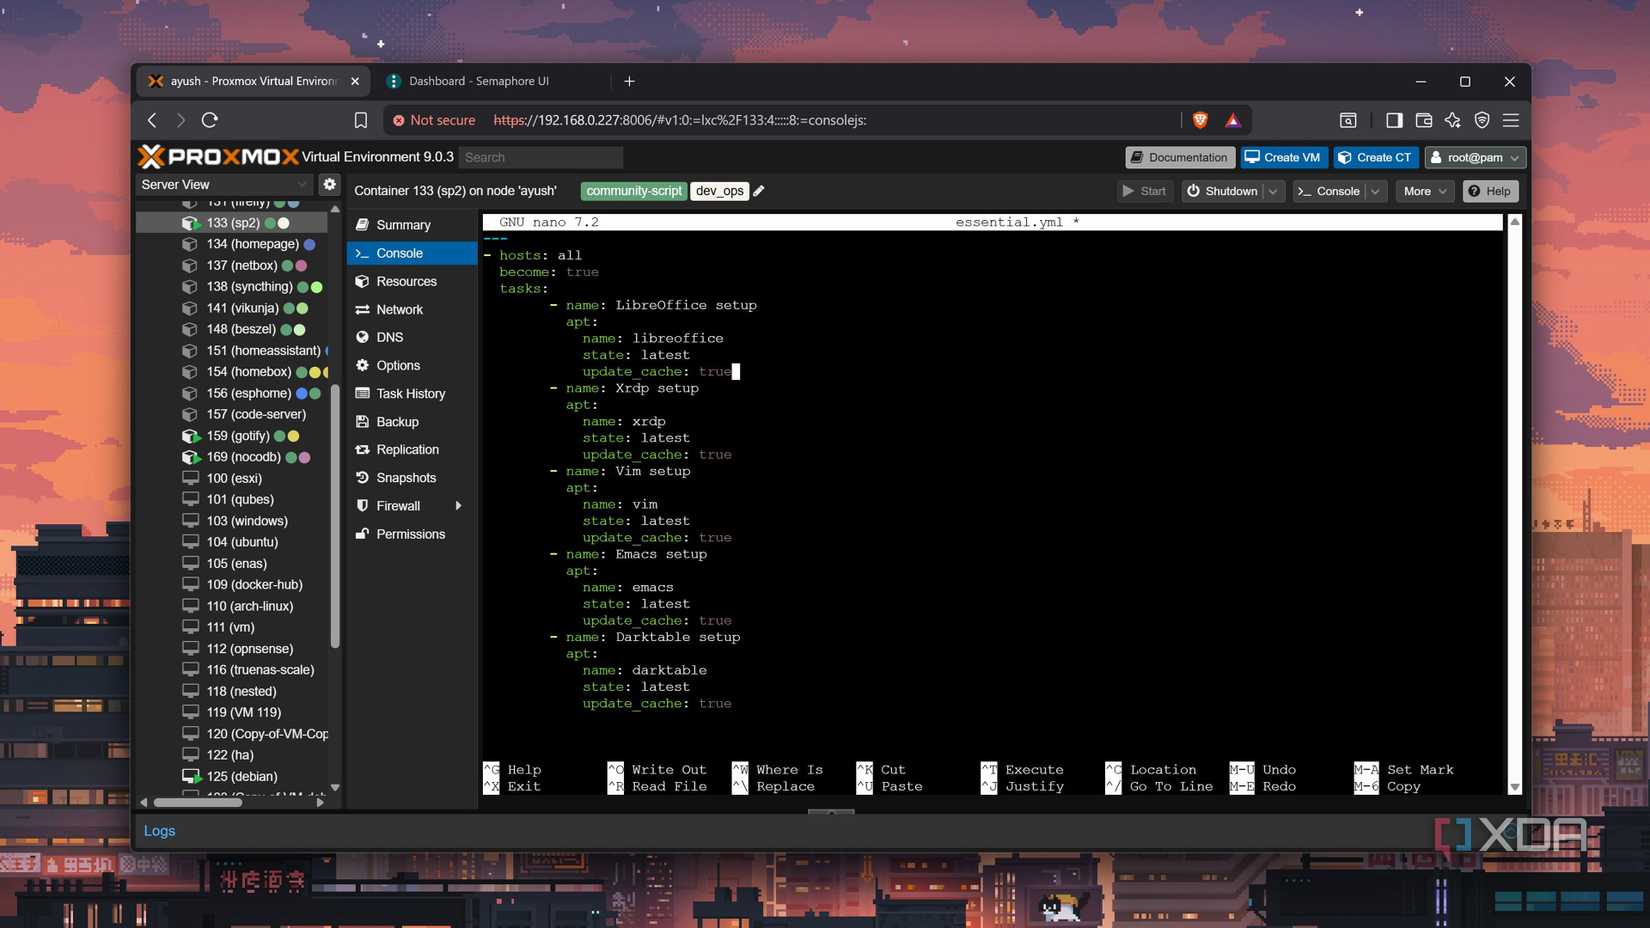The height and width of the screenshot is (928, 1650).
Task: Open the Logs panel at the bottom
Action: tap(158, 830)
